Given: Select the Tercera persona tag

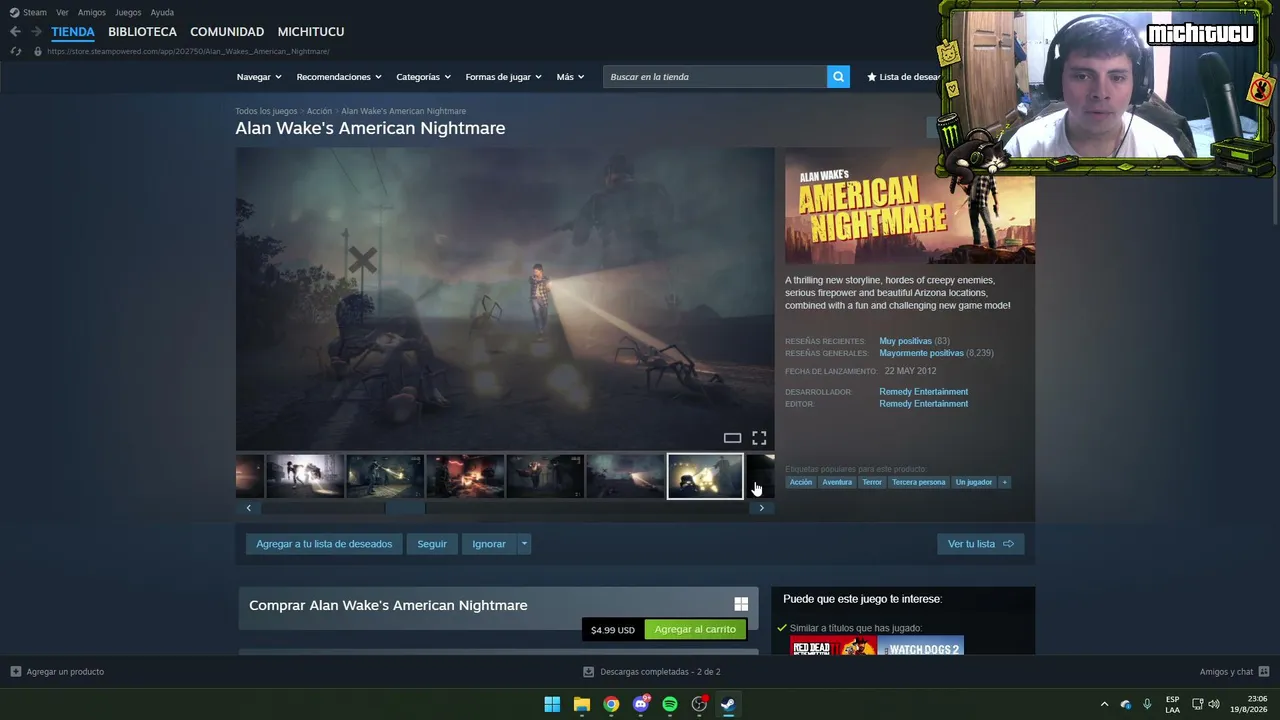Looking at the screenshot, I should coord(918,482).
